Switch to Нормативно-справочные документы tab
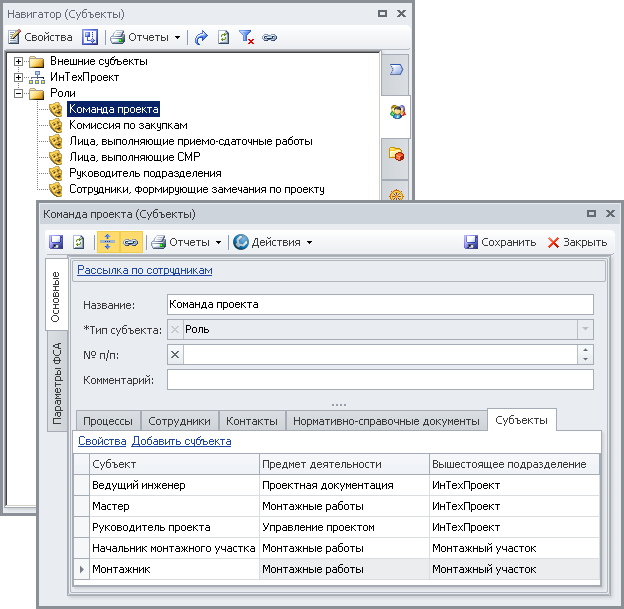This screenshot has height=609, width=624. (386, 421)
